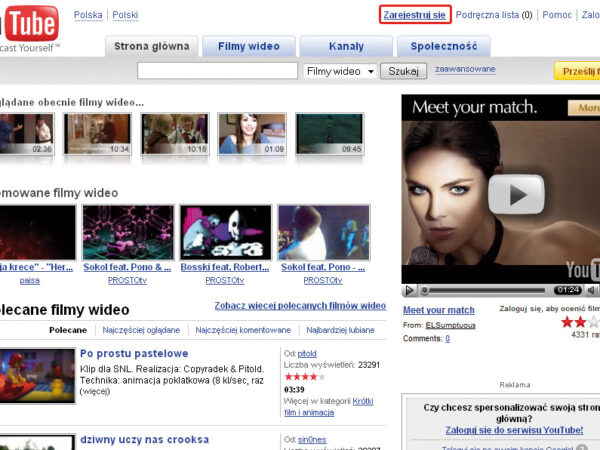
Task: Open the Społeczność tab
Action: pyautogui.click(x=443, y=46)
